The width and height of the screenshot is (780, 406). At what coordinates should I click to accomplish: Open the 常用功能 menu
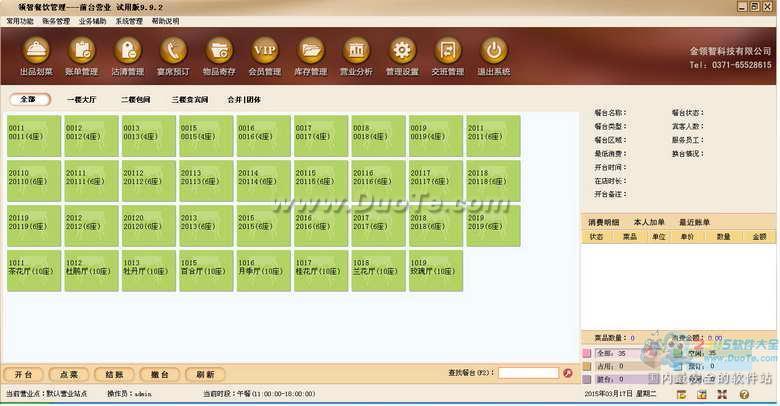tap(20, 20)
